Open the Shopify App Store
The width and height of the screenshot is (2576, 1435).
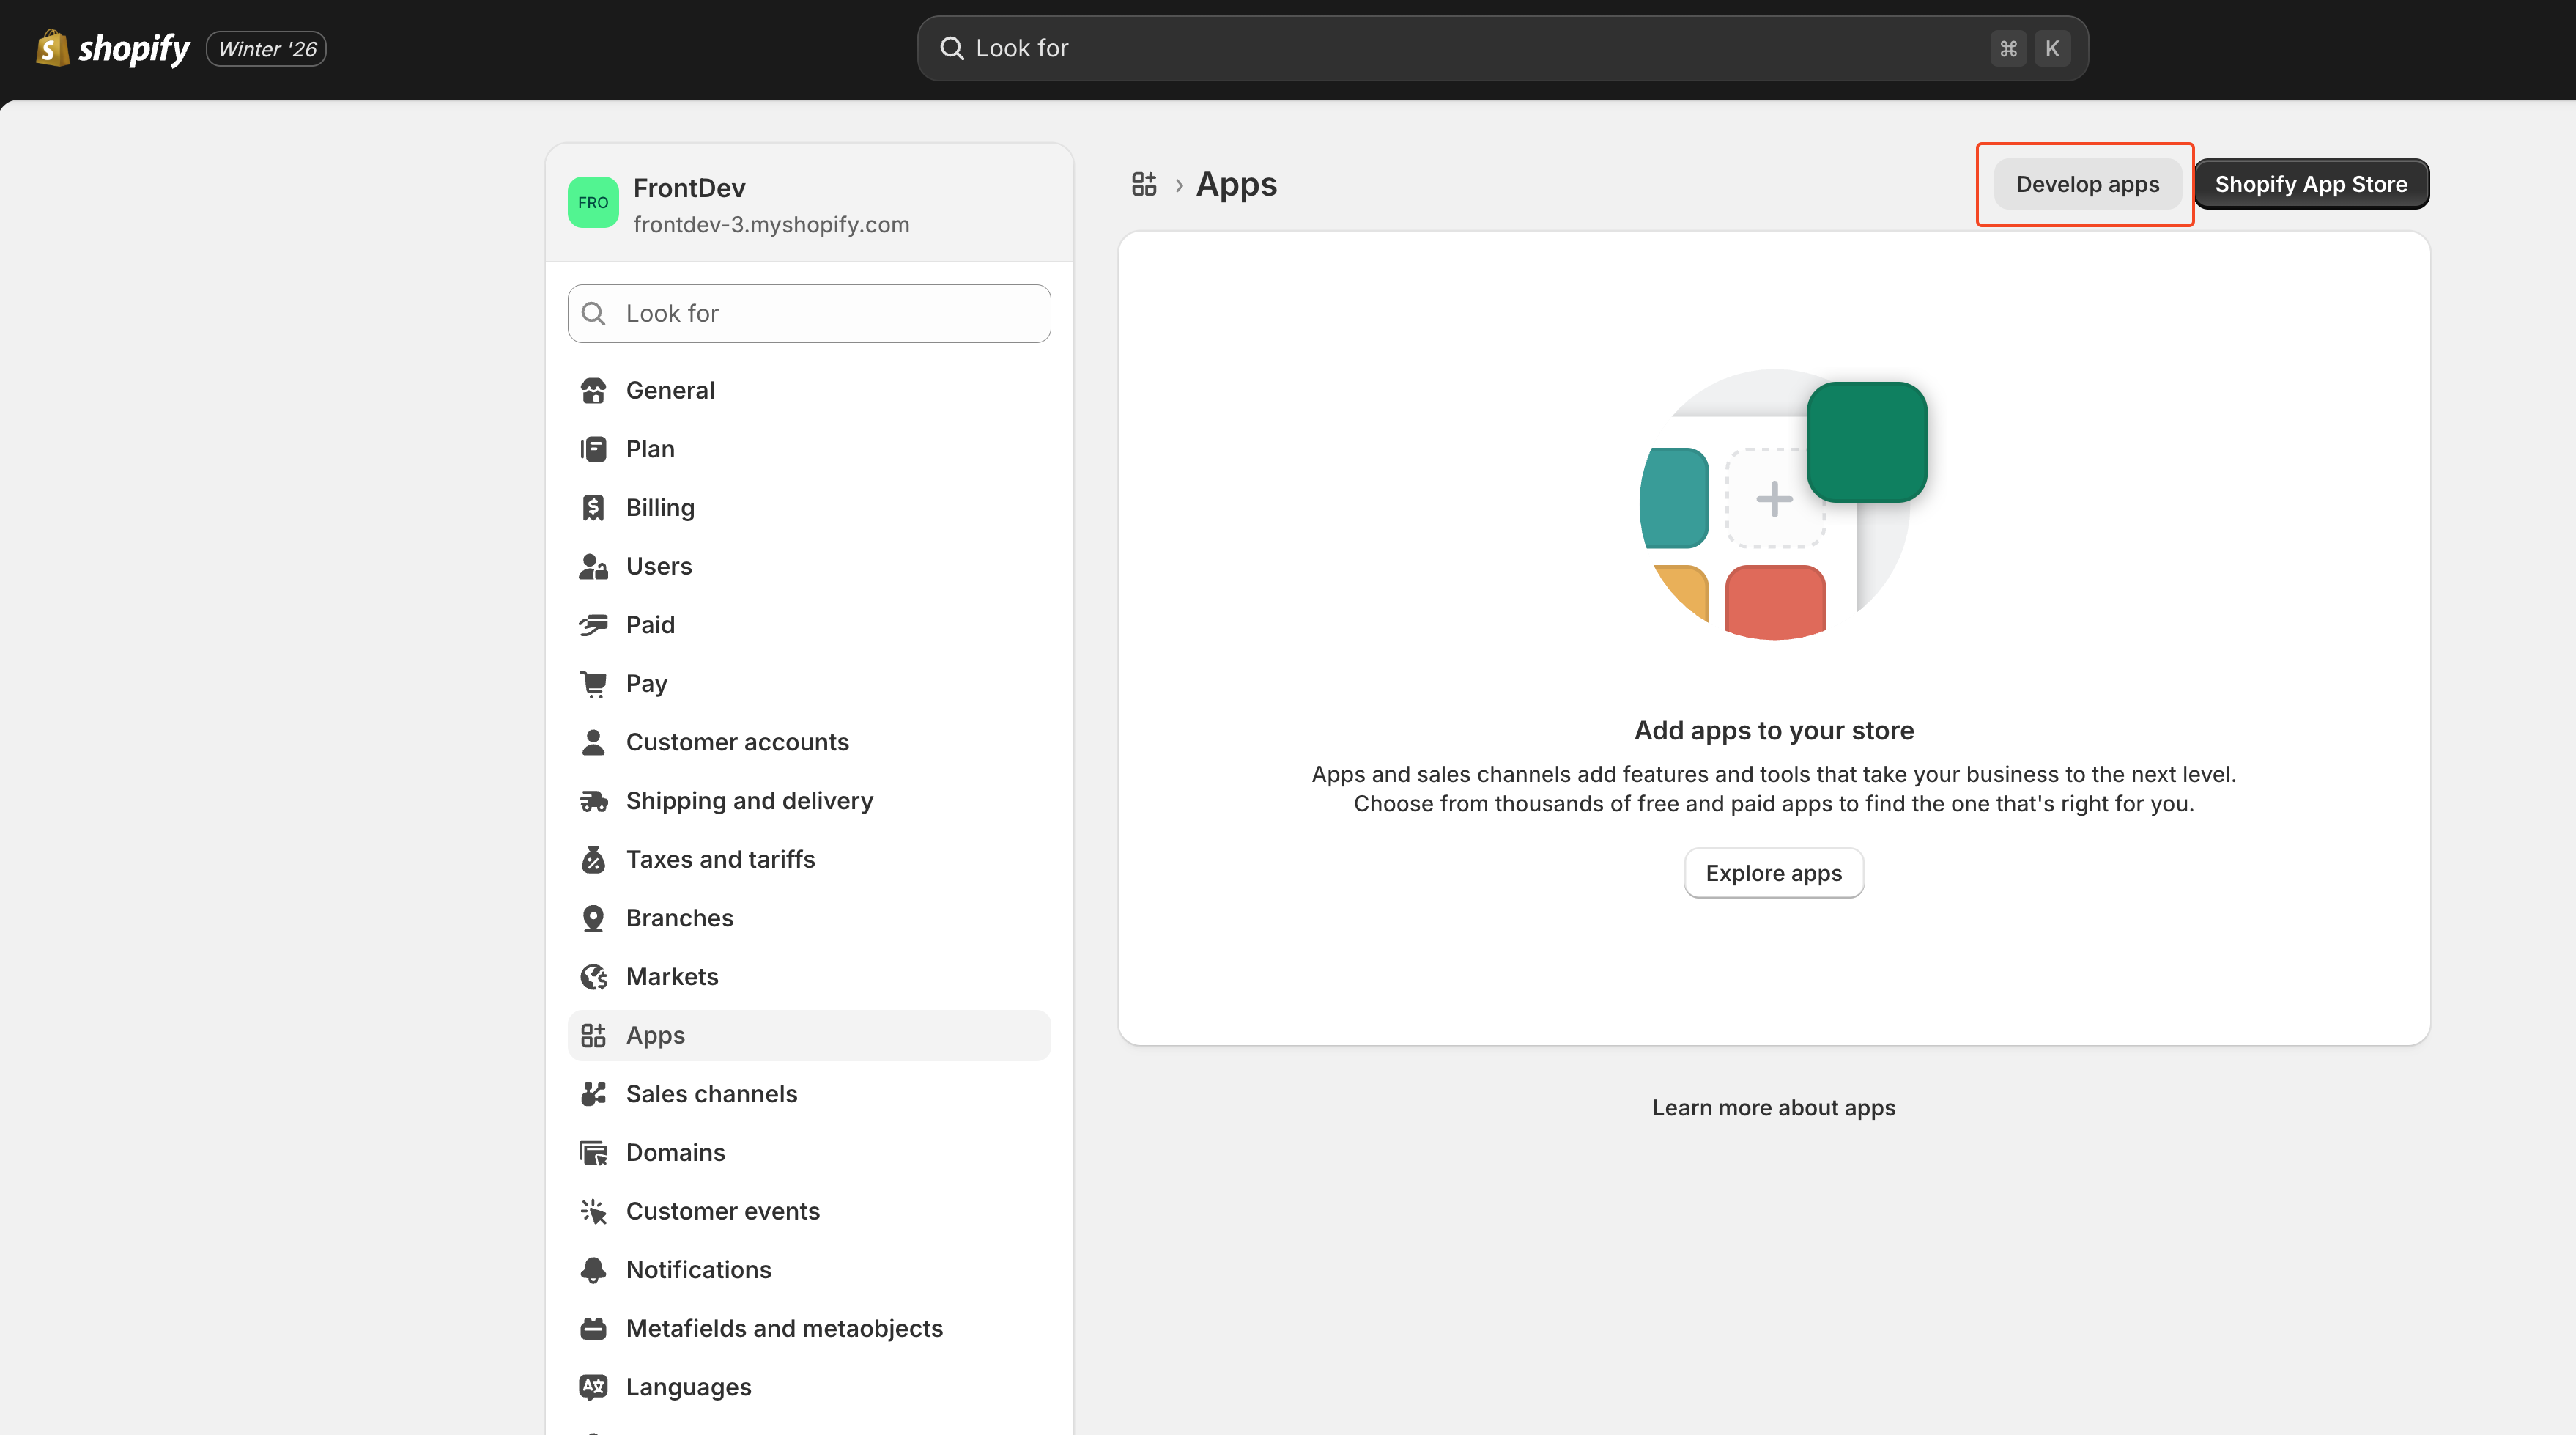pyautogui.click(x=2310, y=184)
